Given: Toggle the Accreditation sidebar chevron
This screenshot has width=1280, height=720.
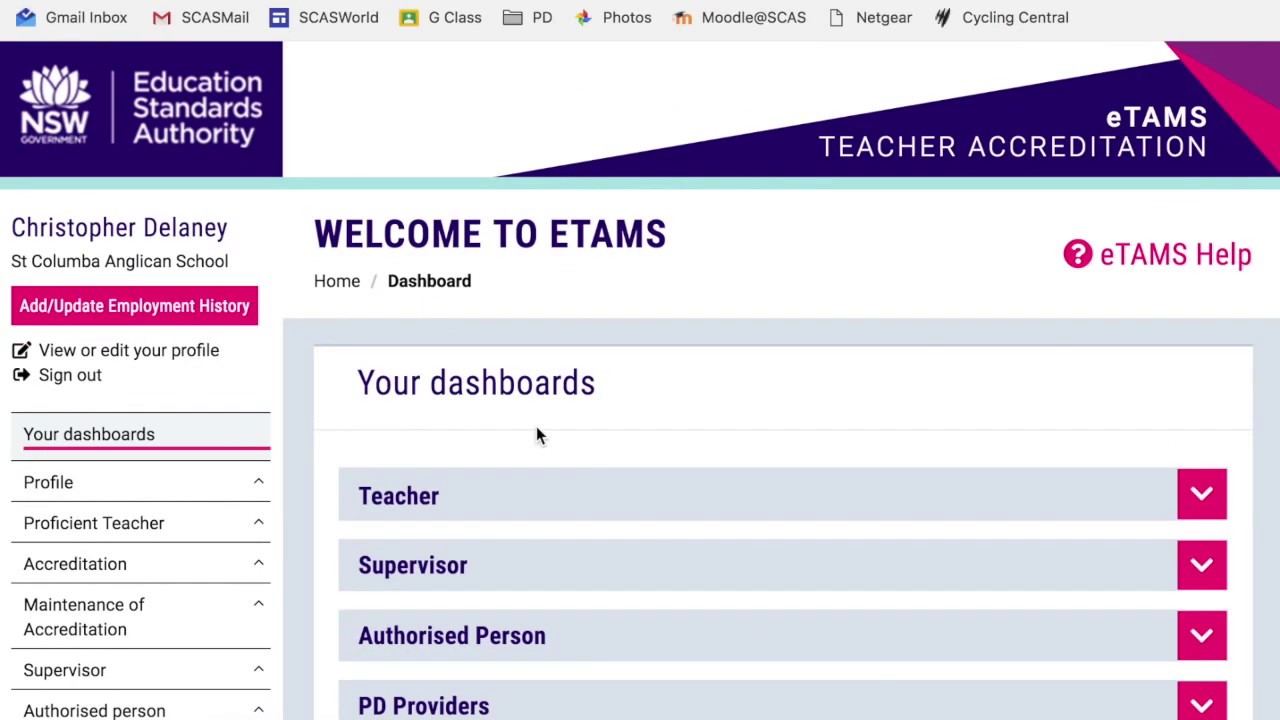Looking at the screenshot, I should [258, 564].
